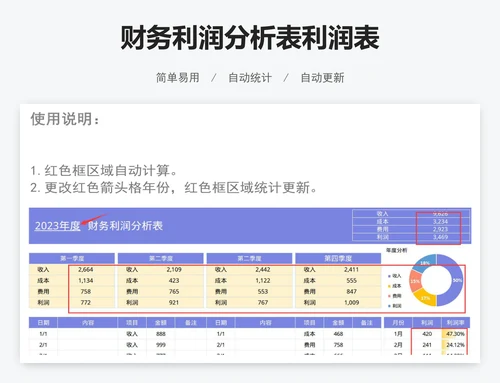Click instruction line 红色框区域自动计算

[104, 171]
